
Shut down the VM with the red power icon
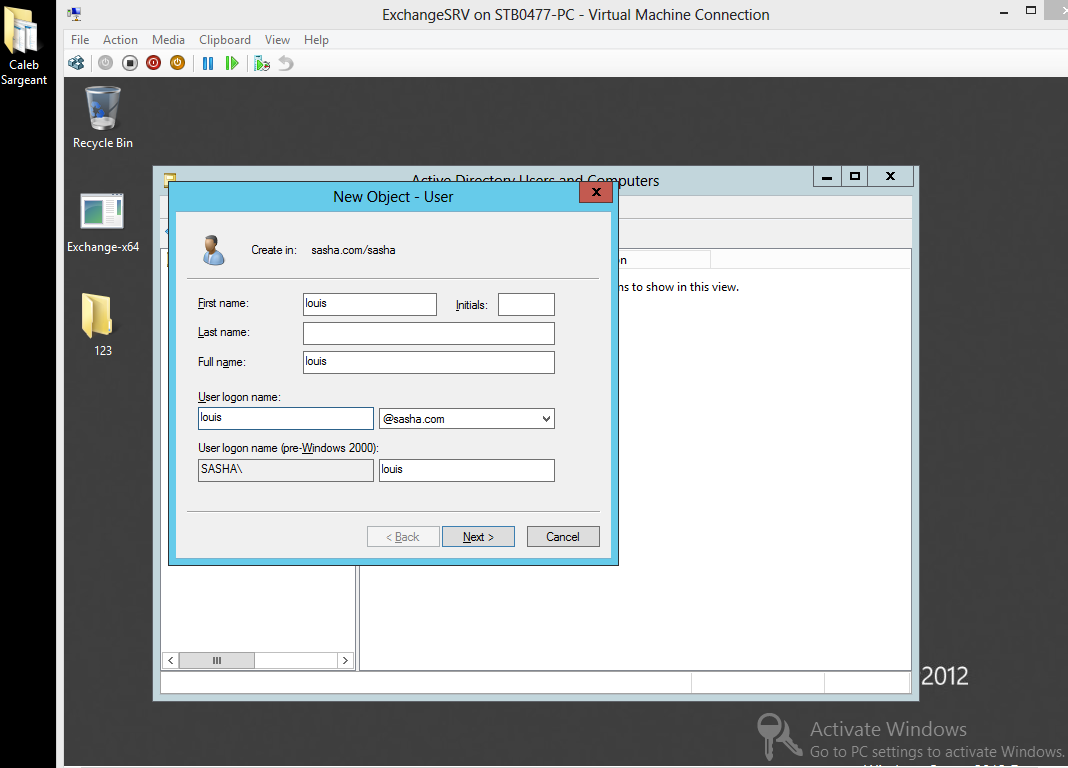(x=153, y=63)
